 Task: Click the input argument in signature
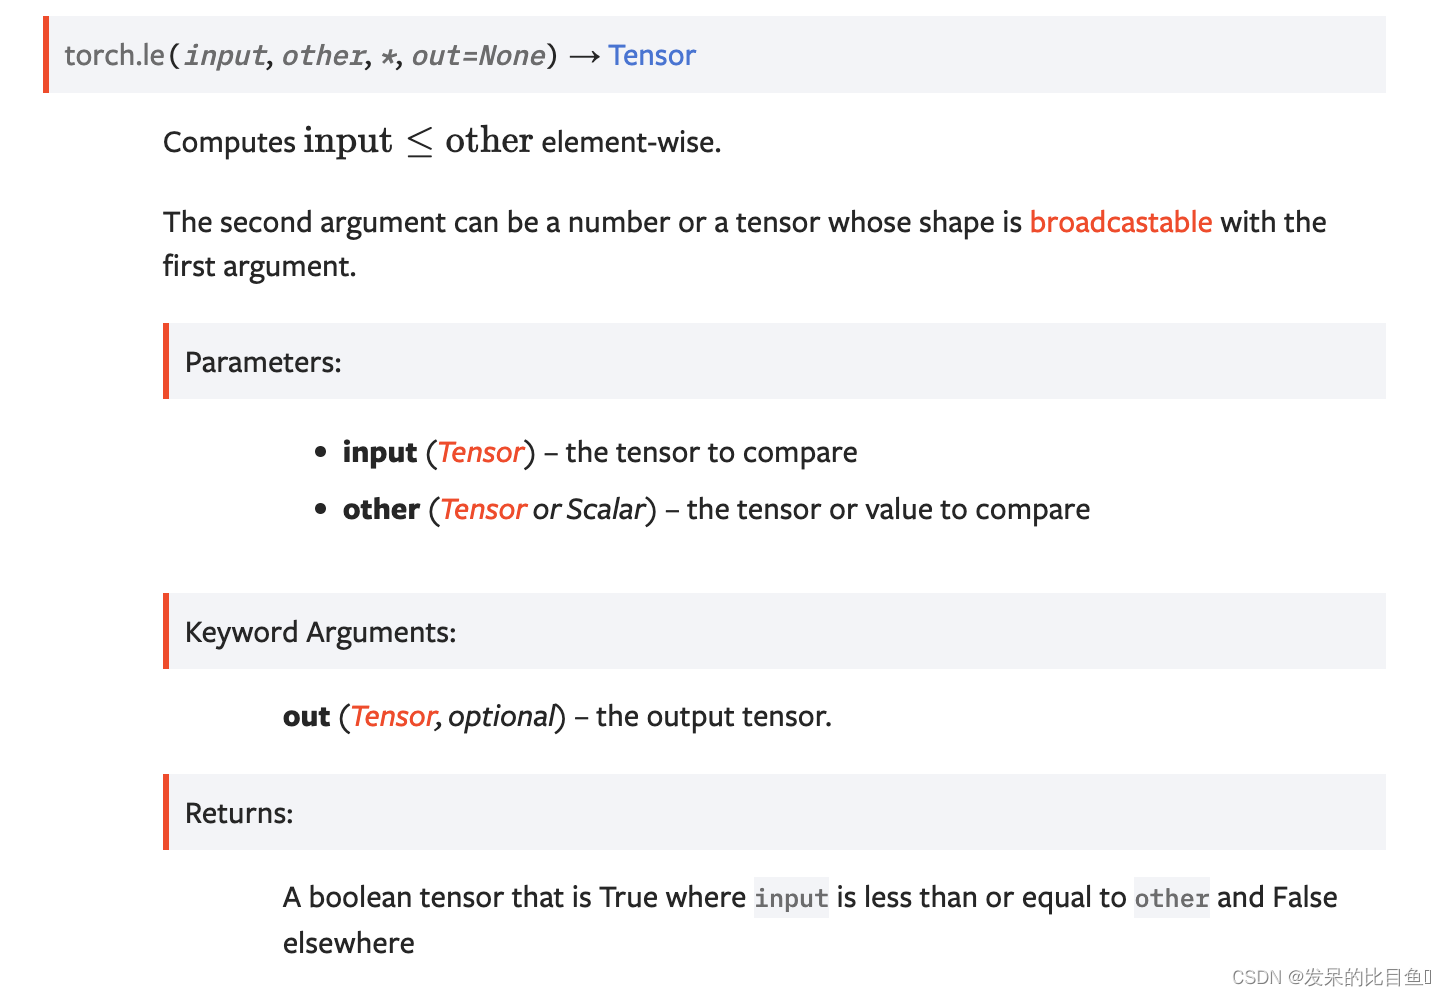pos(225,55)
